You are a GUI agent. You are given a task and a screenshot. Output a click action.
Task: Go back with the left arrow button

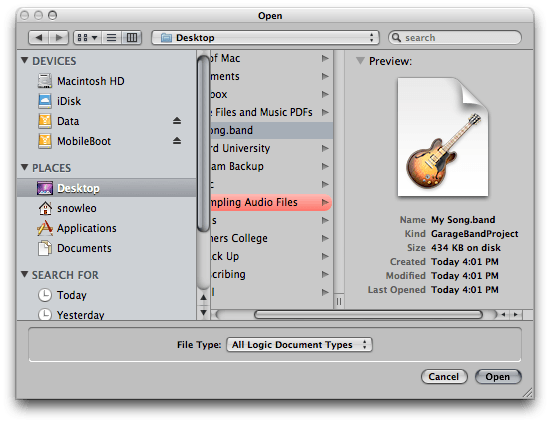39,38
